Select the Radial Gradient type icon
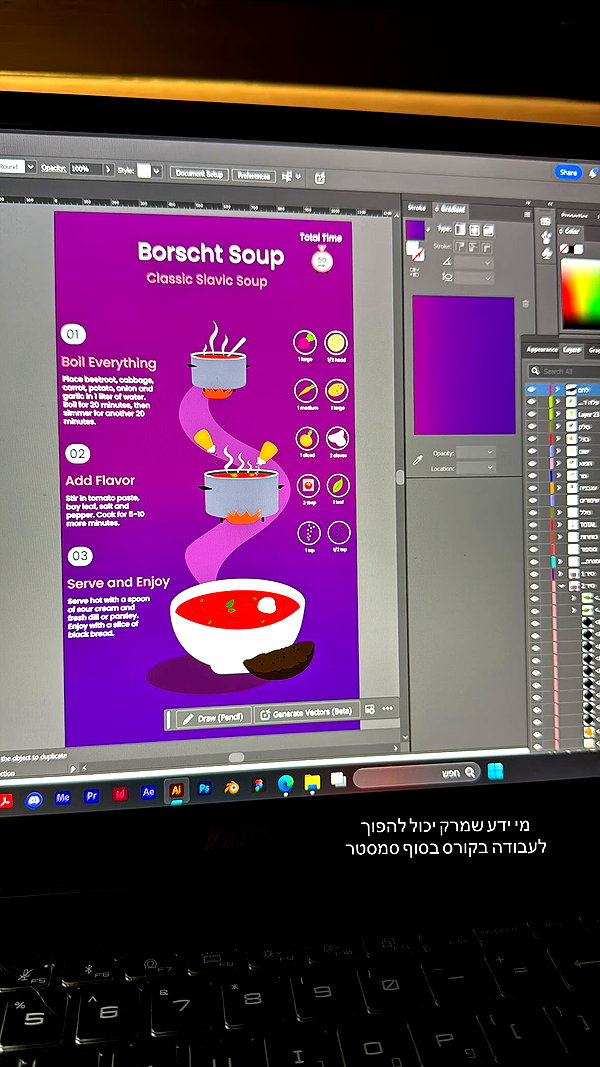The width and height of the screenshot is (600, 1067). point(474,230)
